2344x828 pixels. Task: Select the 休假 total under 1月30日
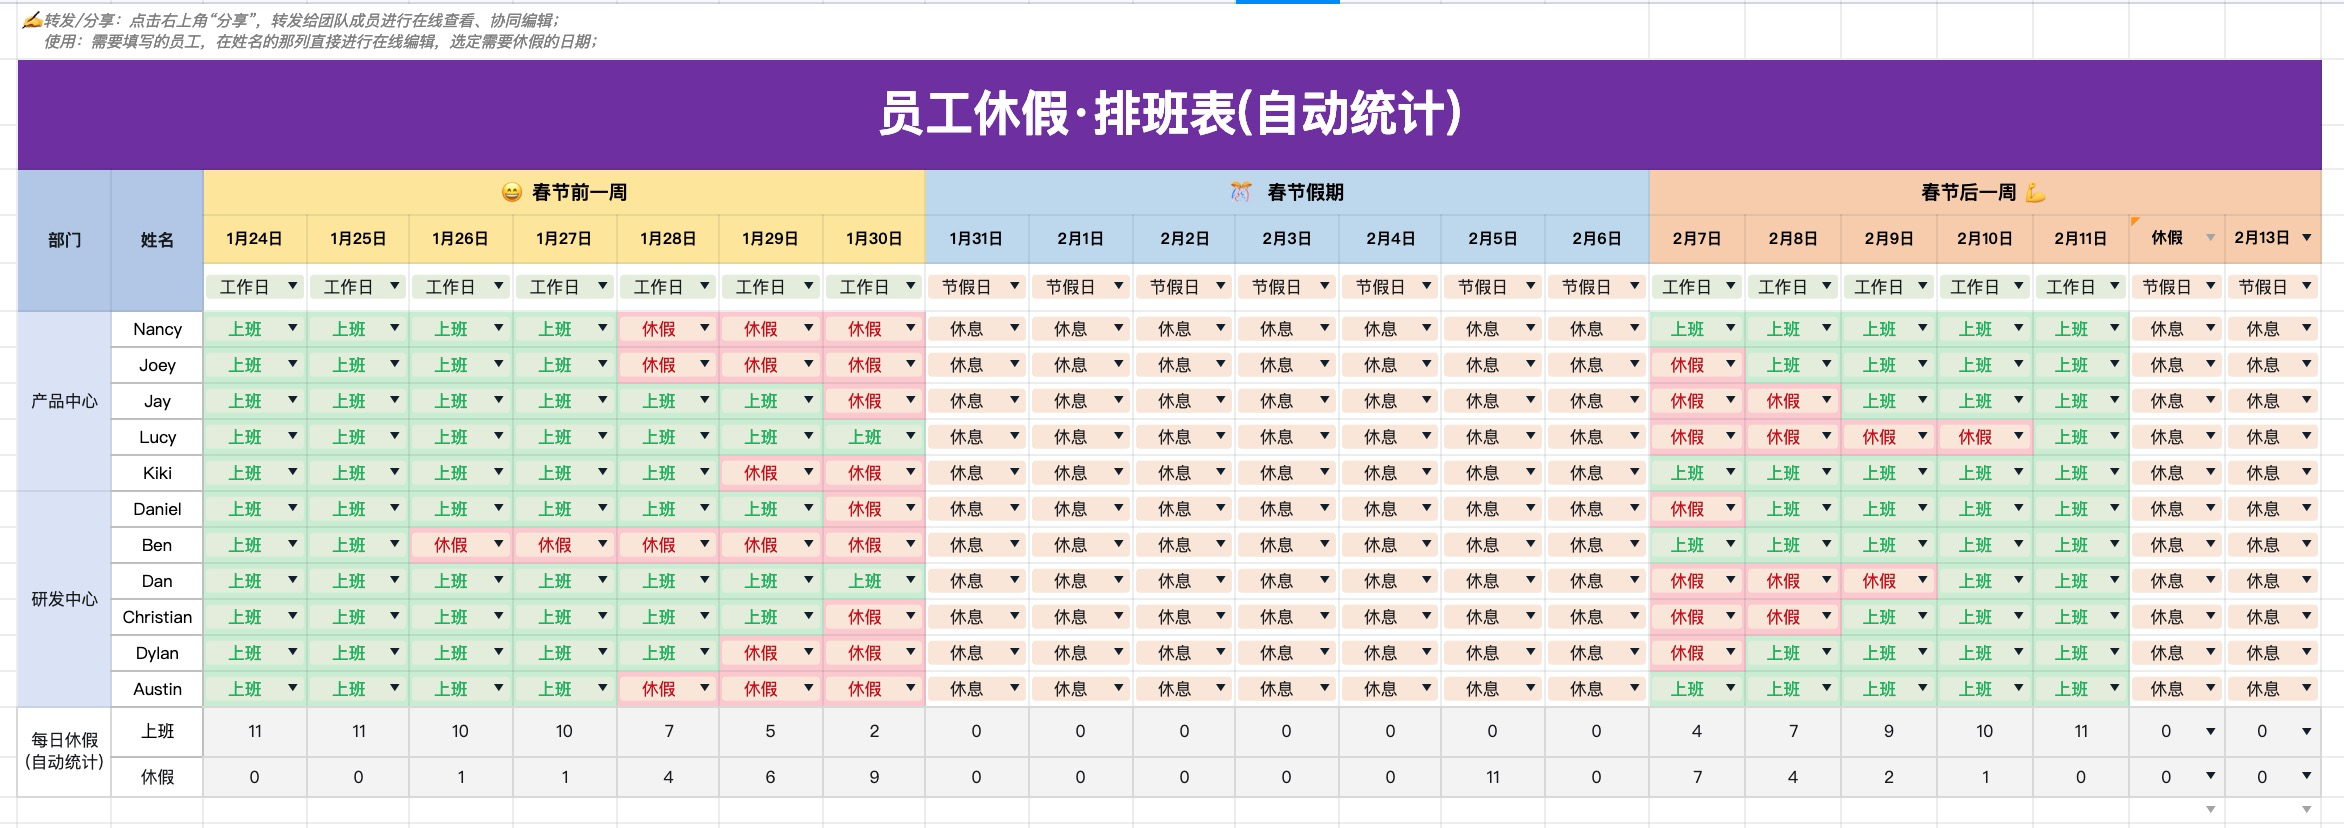click(x=874, y=776)
